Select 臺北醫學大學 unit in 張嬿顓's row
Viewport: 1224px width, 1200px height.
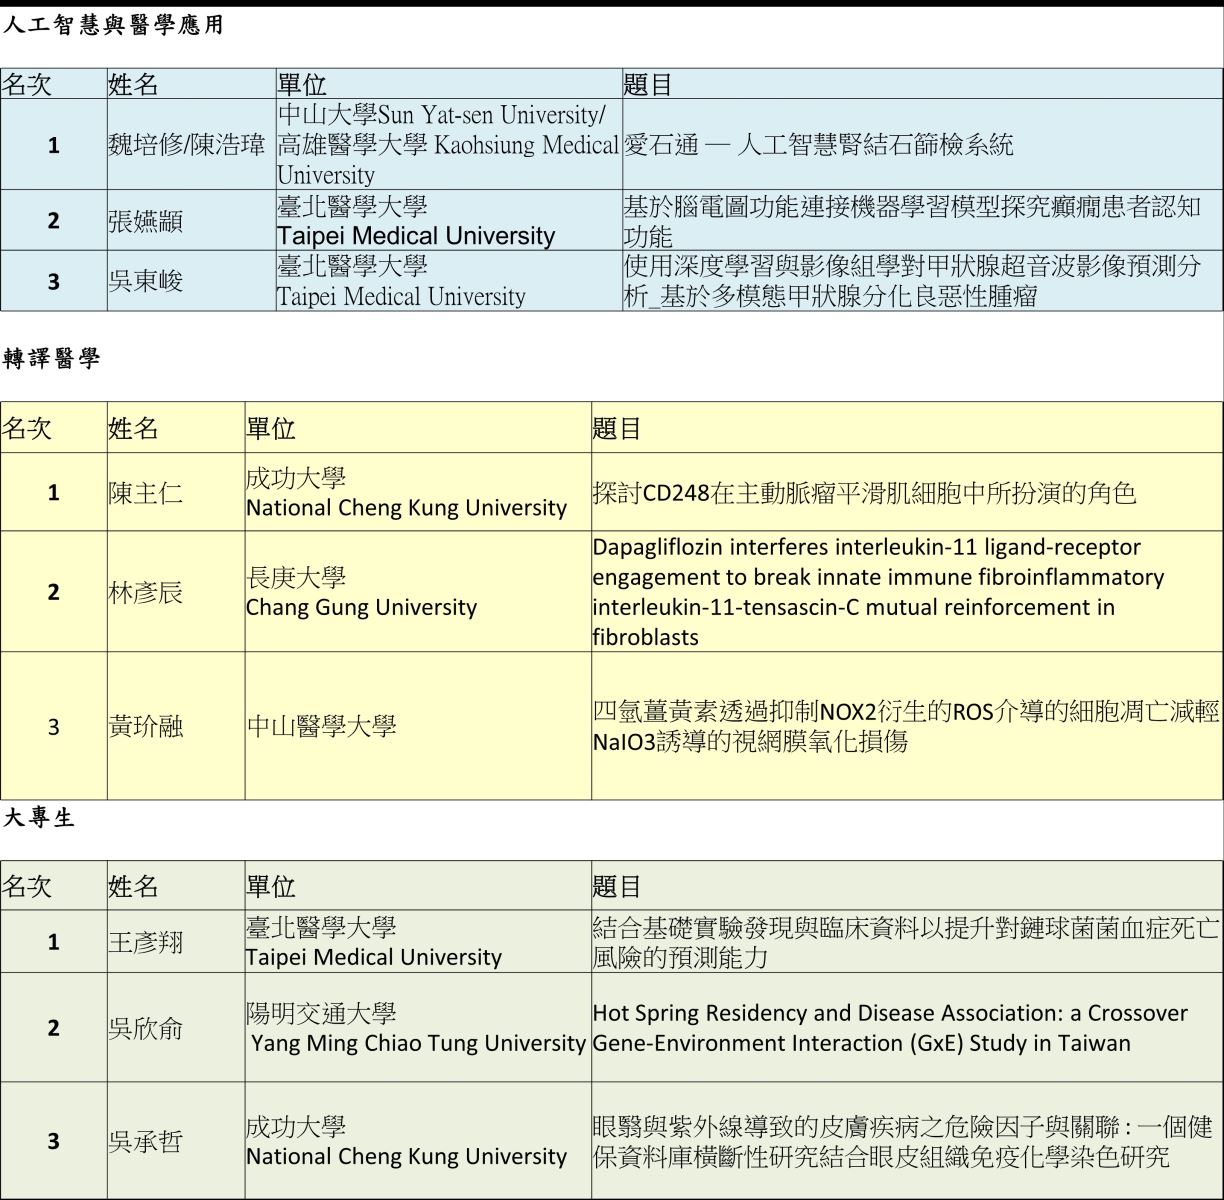coord(416,221)
